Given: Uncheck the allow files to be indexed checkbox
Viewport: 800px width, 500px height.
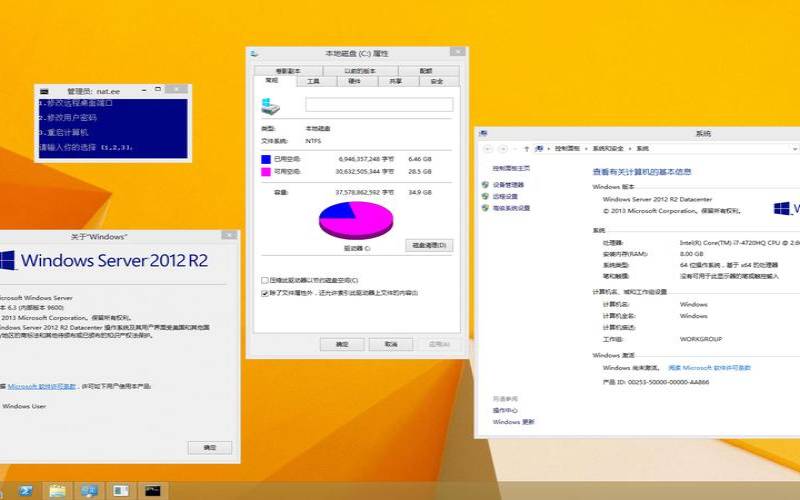Looking at the screenshot, I should [265, 293].
